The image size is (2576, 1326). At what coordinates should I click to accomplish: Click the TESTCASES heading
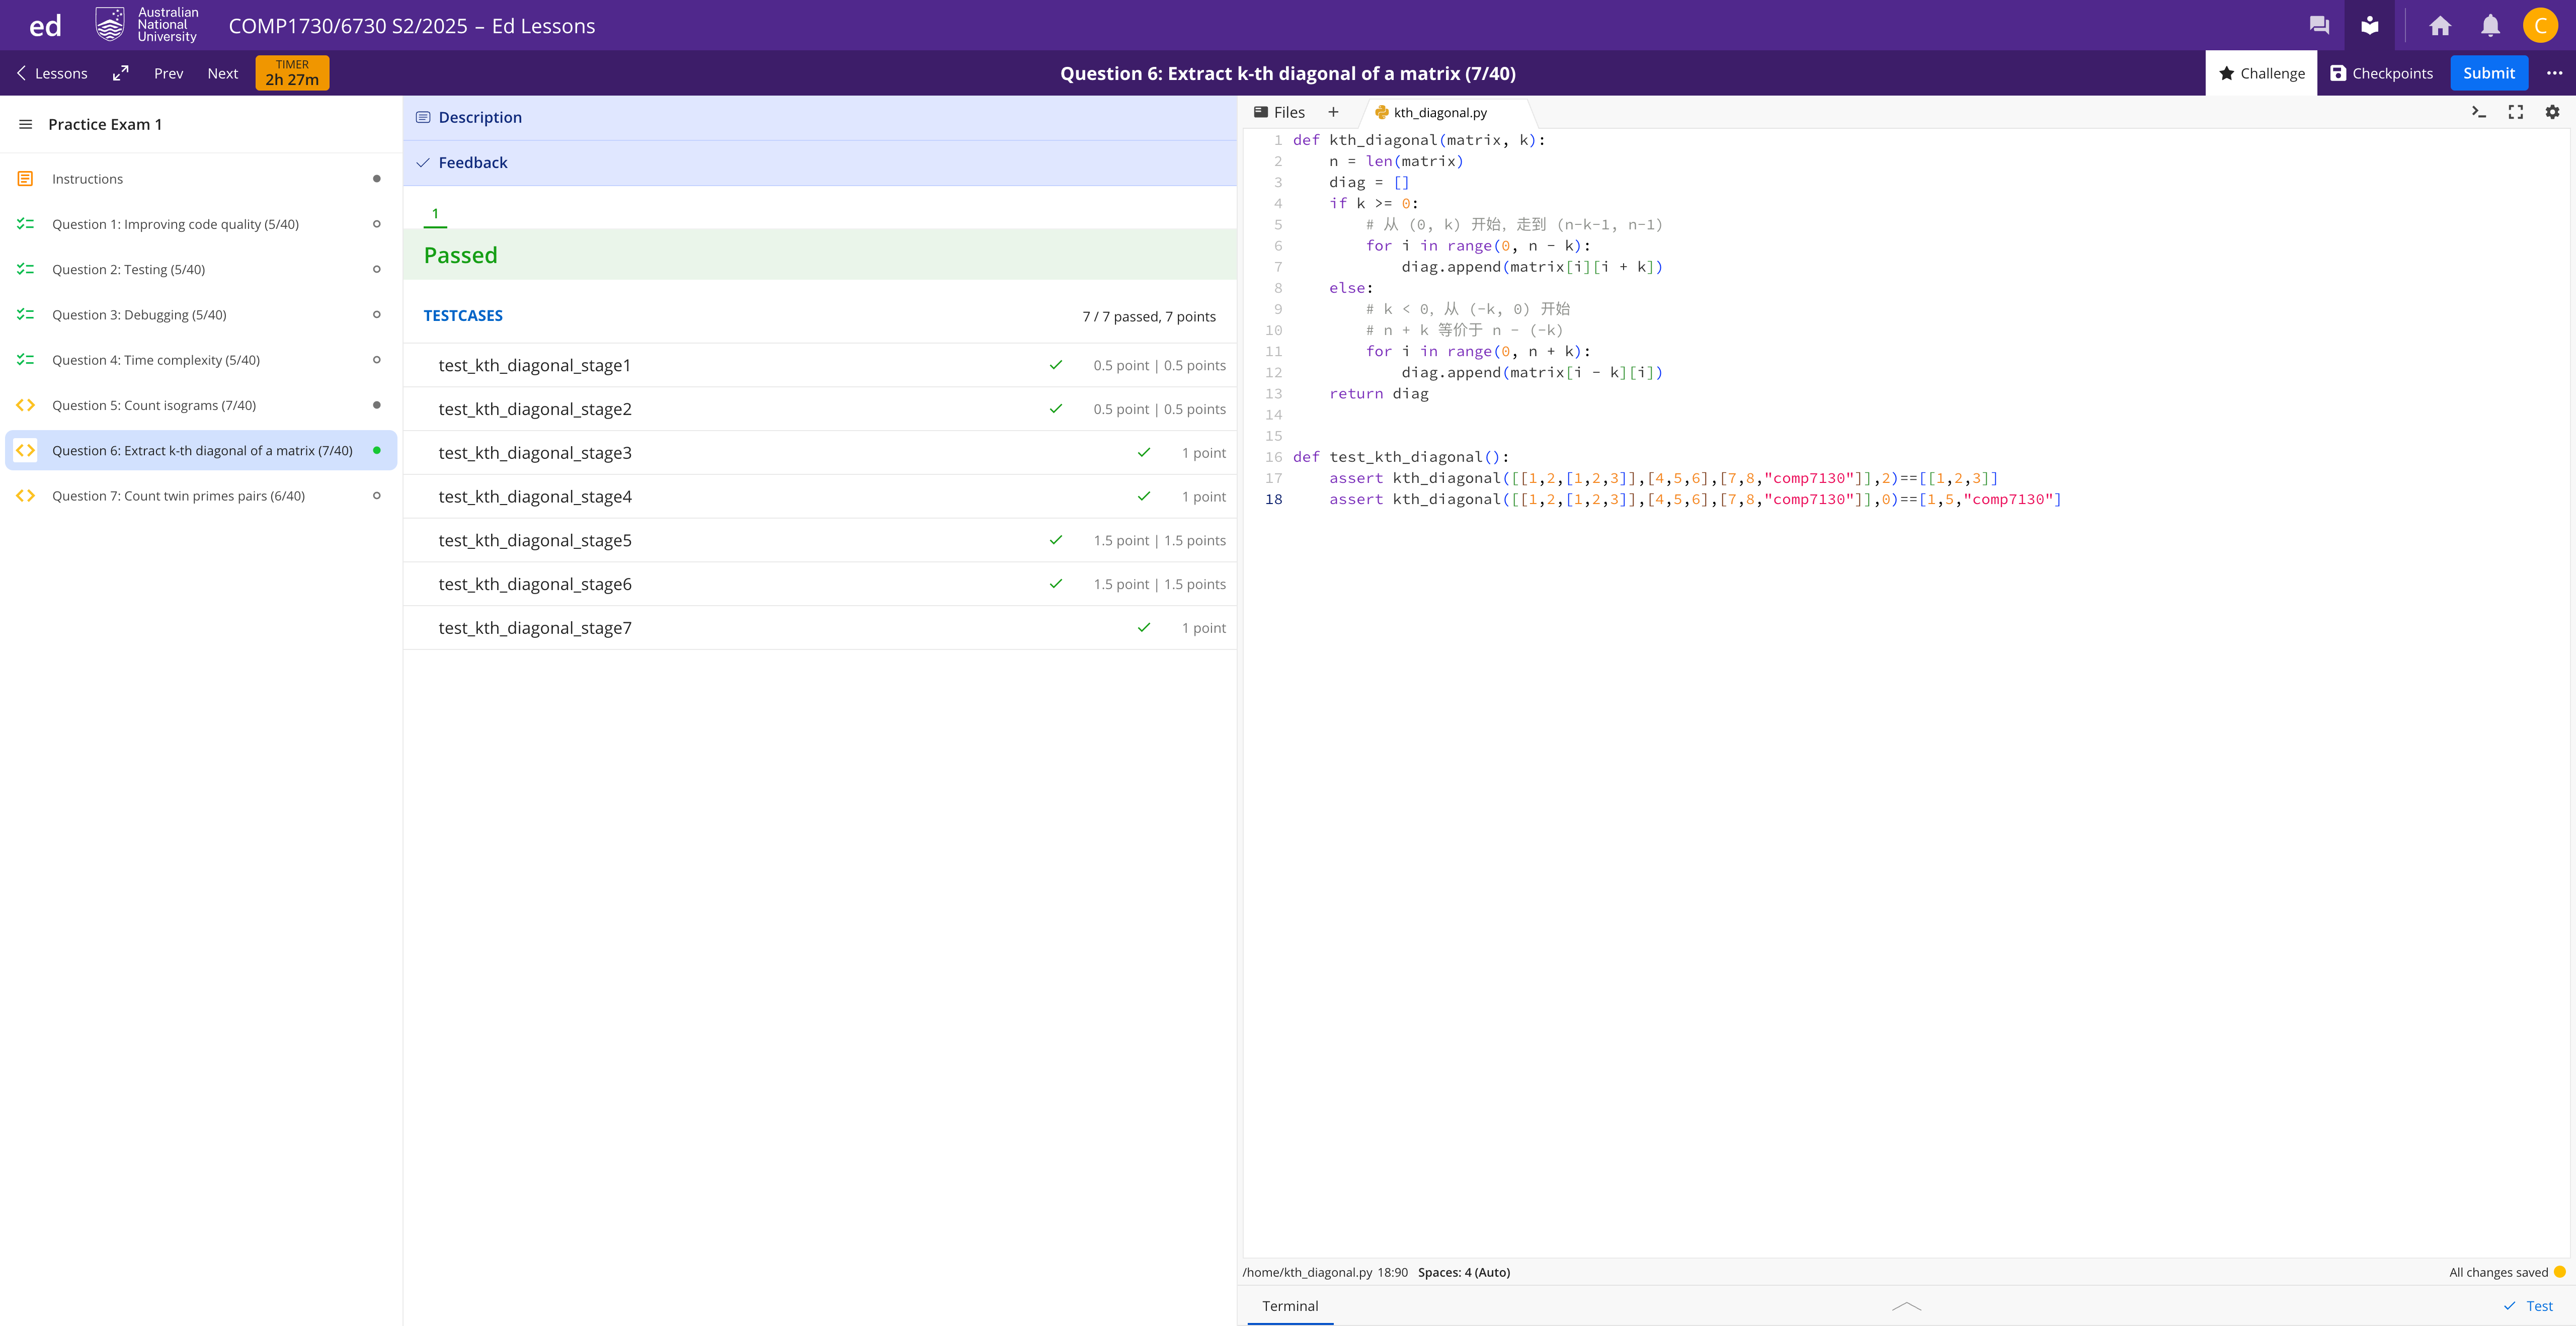click(x=463, y=316)
